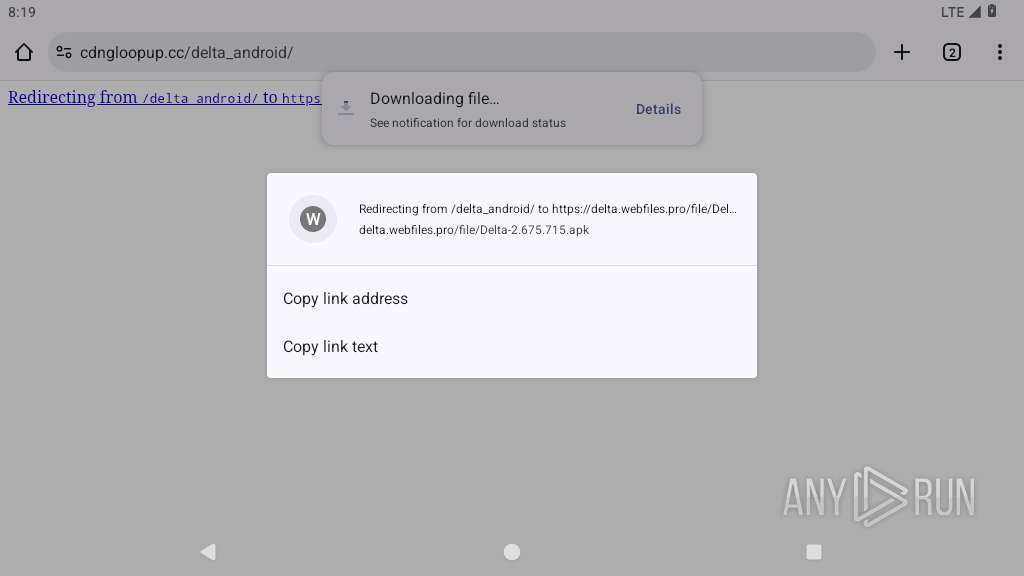The image size is (1024, 576).
Task: Click the battery status icon
Action: [992, 11]
